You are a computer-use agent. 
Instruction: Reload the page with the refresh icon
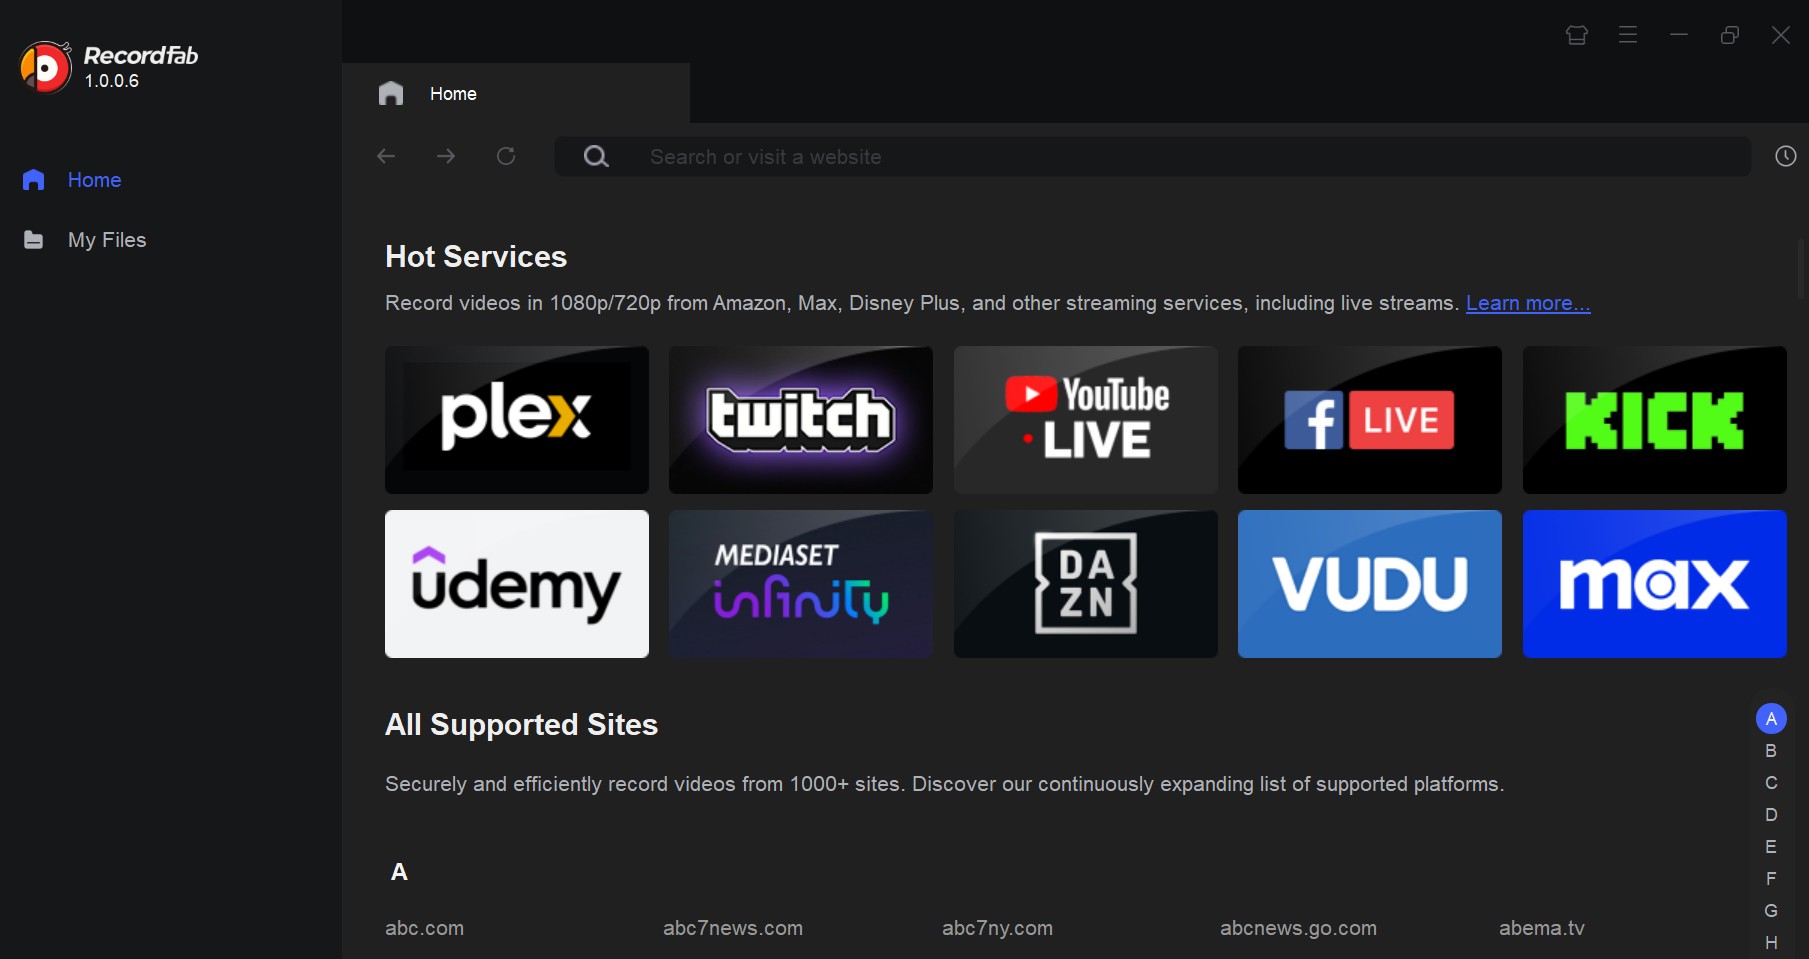pyautogui.click(x=506, y=156)
